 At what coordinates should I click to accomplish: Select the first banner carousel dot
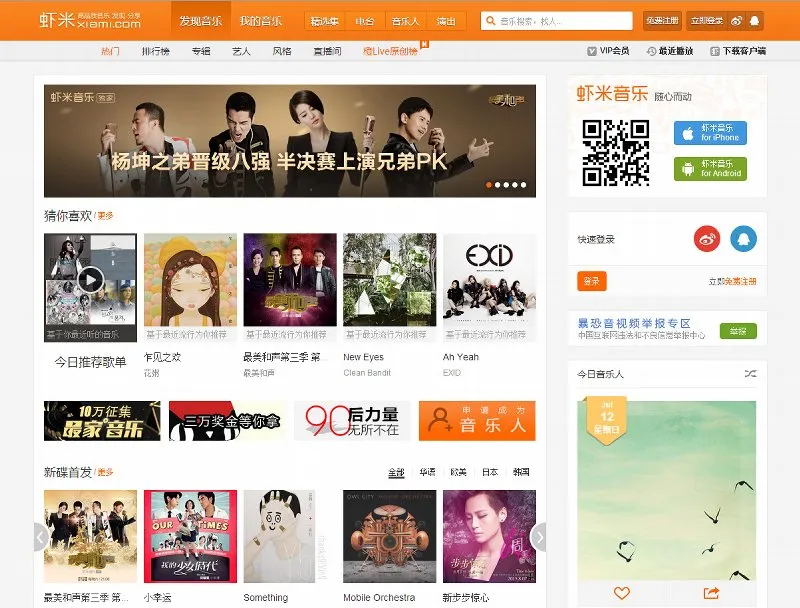tap(489, 185)
